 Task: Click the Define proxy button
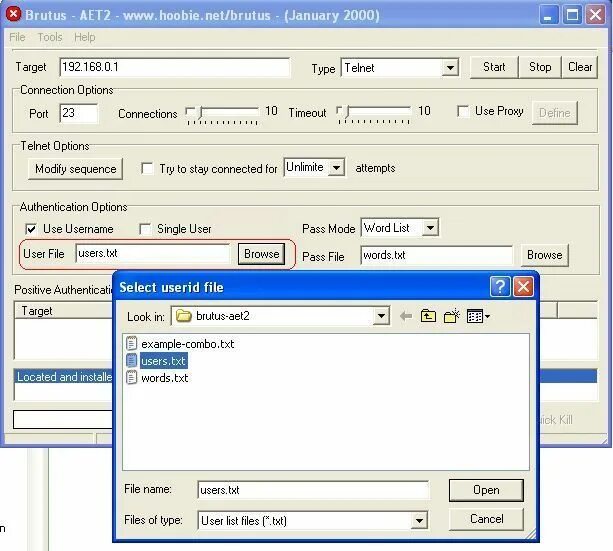click(x=554, y=113)
